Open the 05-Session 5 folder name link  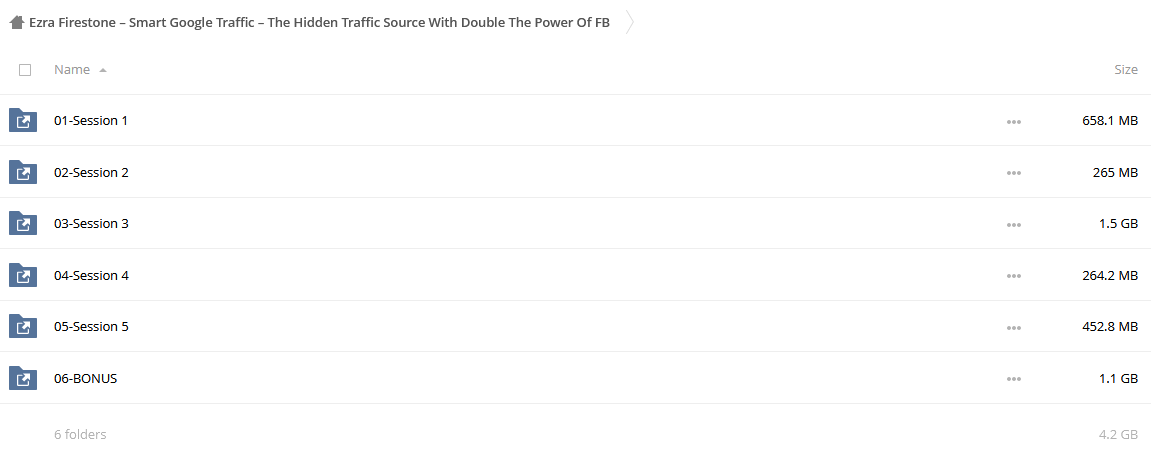(91, 326)
